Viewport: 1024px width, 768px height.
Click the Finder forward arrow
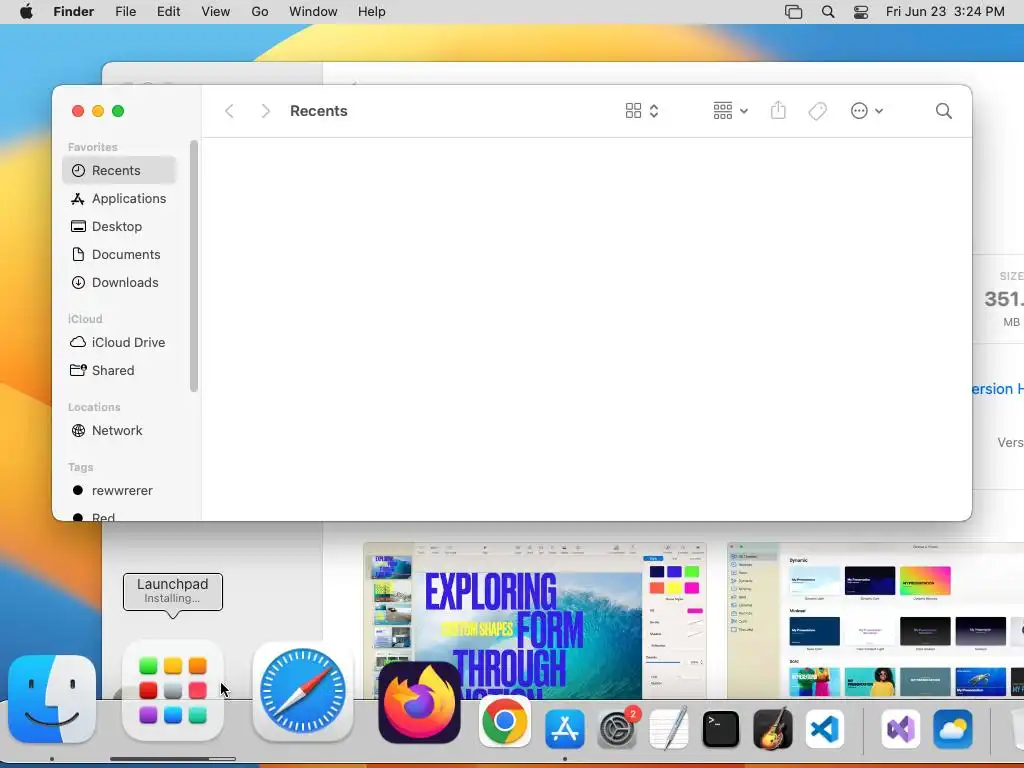click(x=265, y=111)
